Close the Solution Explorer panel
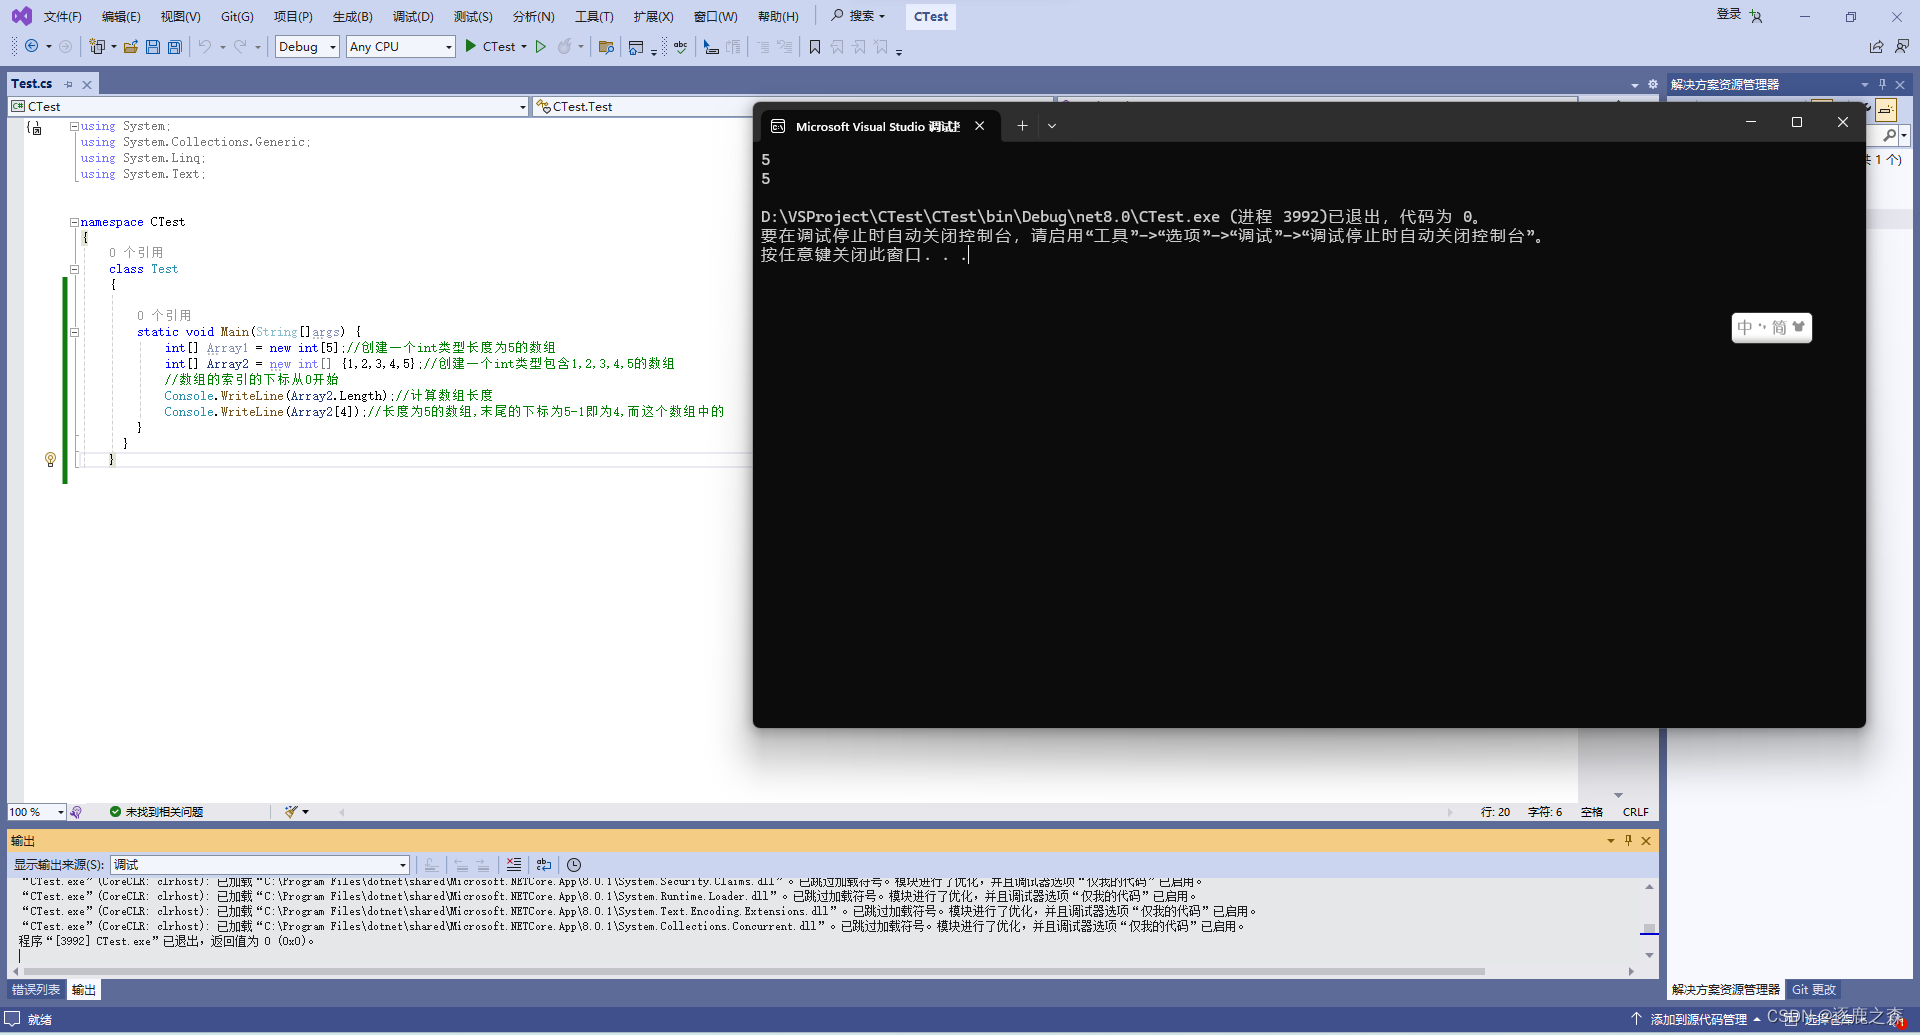The image size is (1920, 1035). point(1900,84)
